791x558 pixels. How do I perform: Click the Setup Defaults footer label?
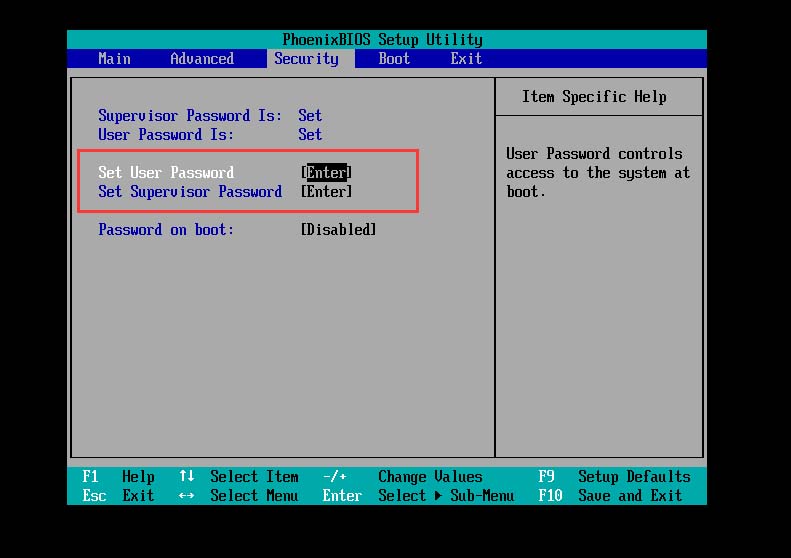pyautogui.click(x=634, y=476)
